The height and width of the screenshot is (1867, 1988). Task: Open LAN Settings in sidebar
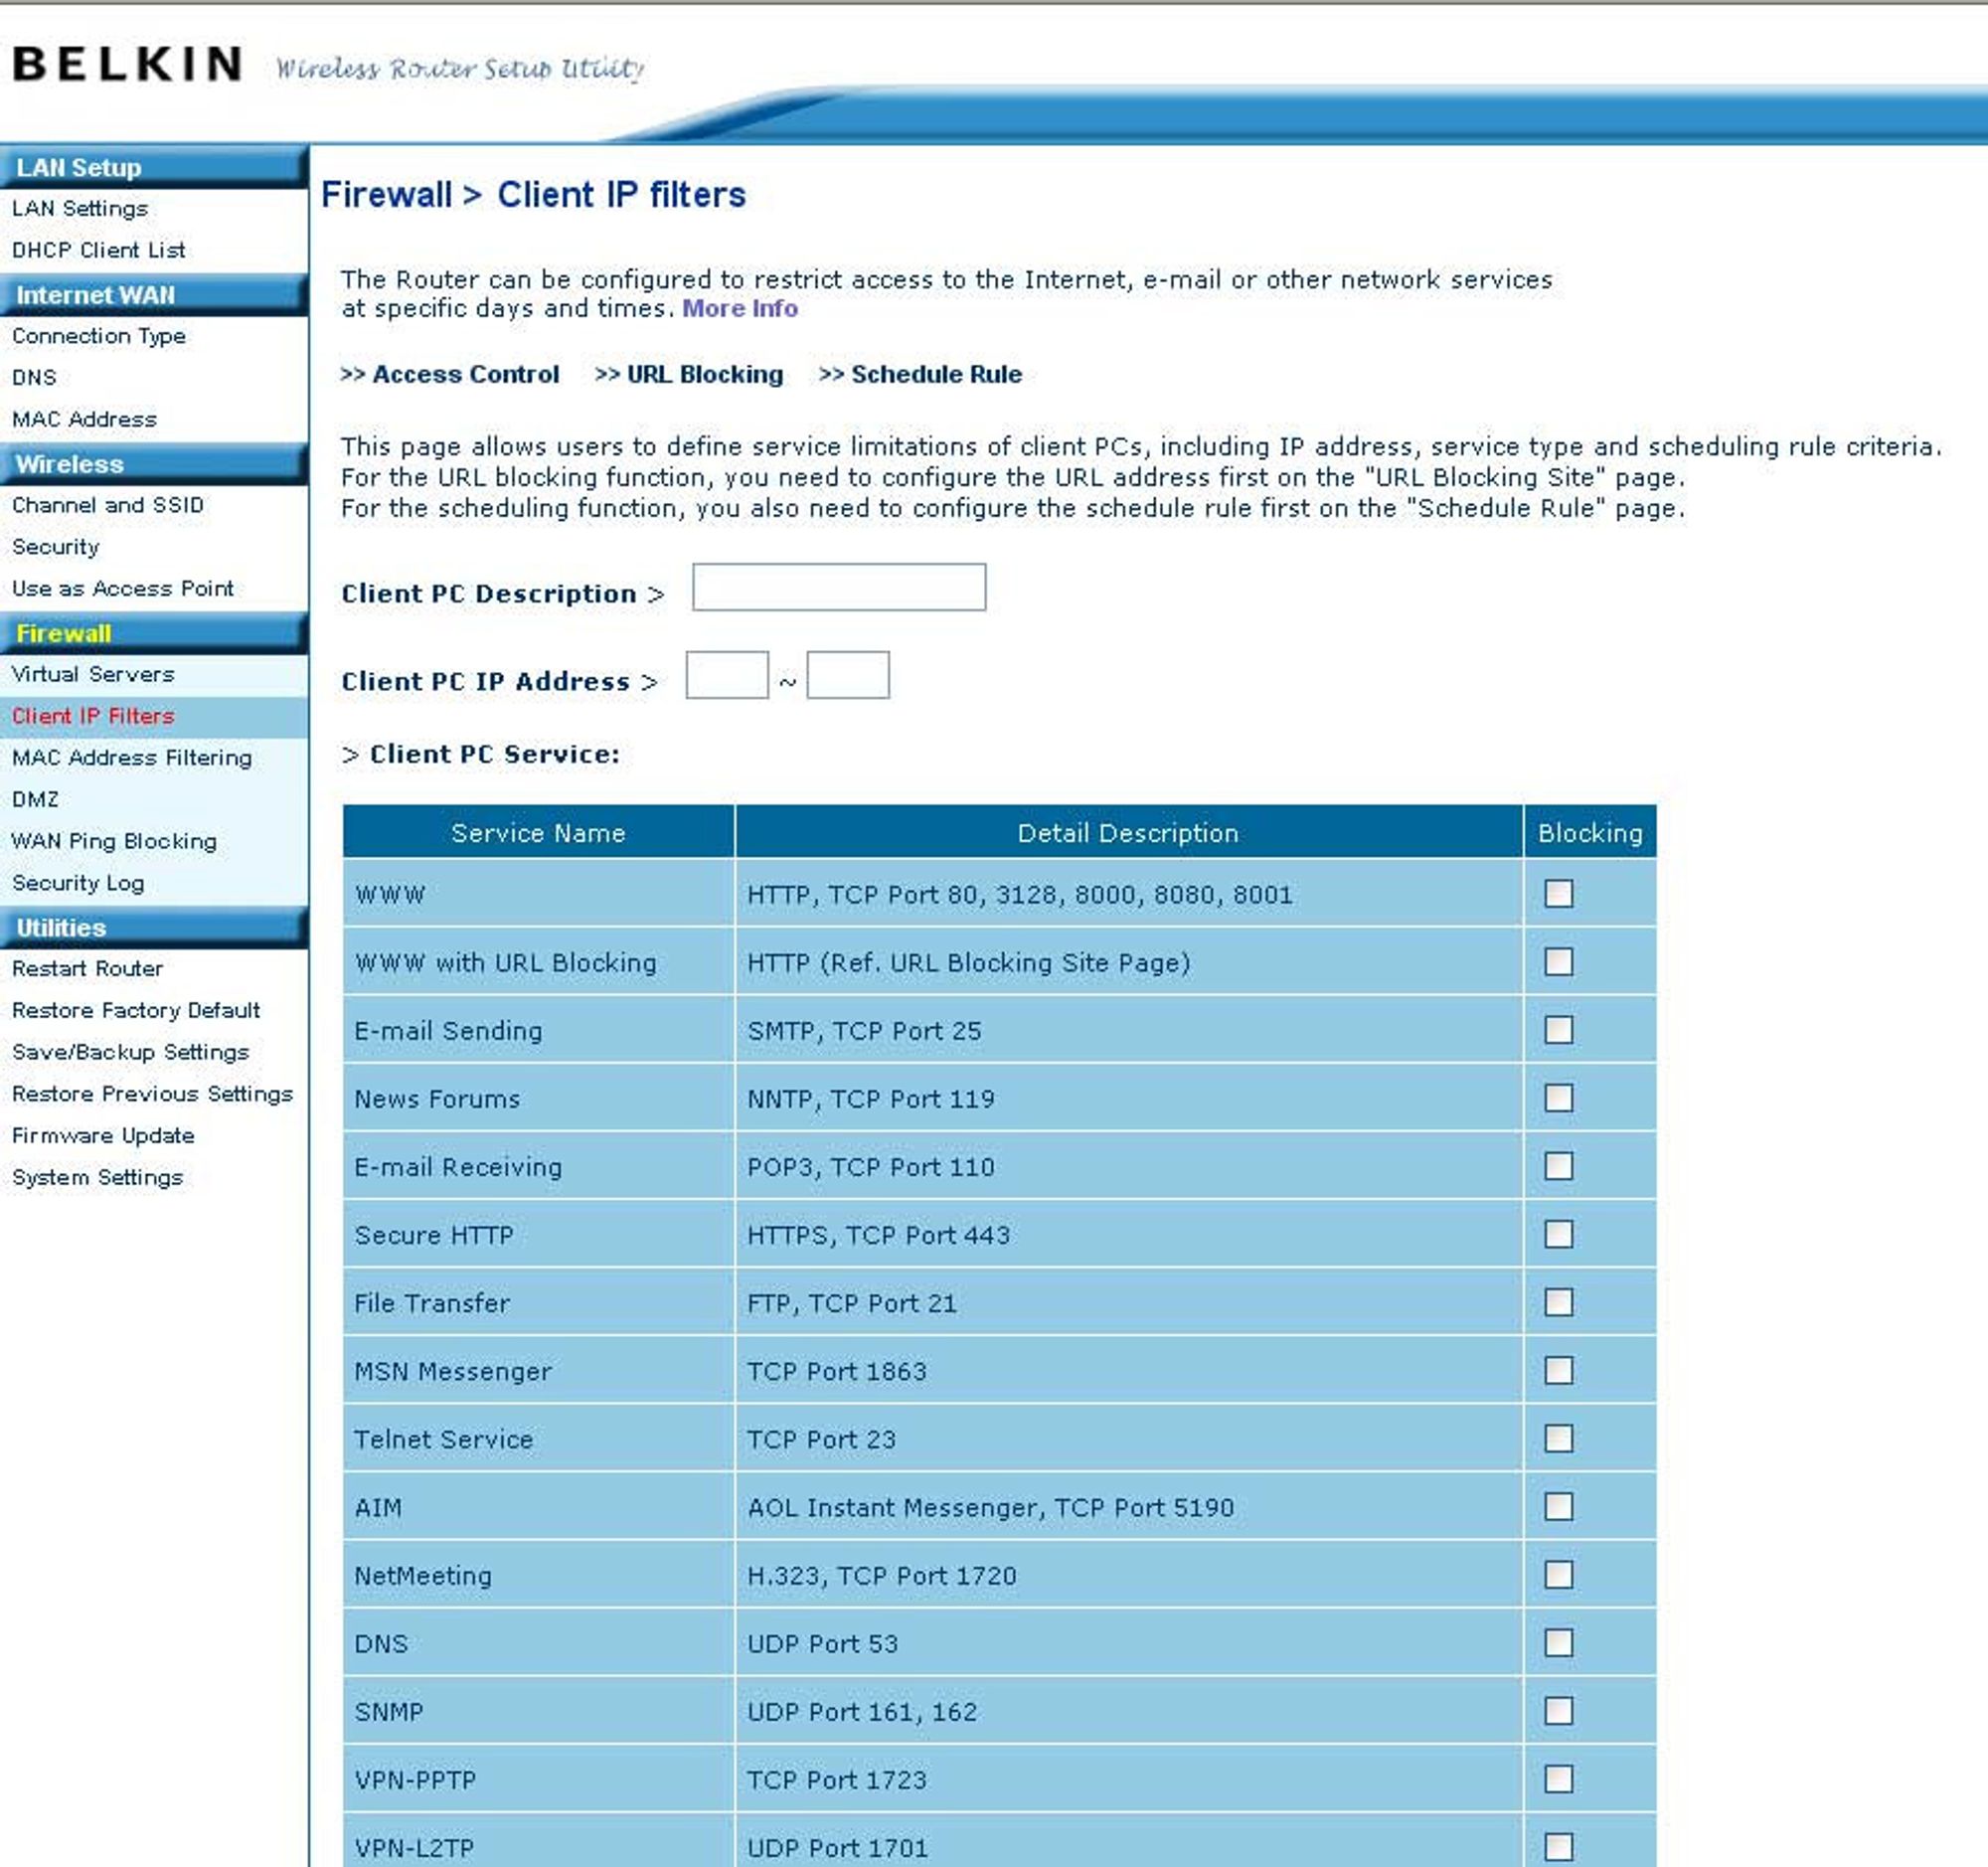80,208
